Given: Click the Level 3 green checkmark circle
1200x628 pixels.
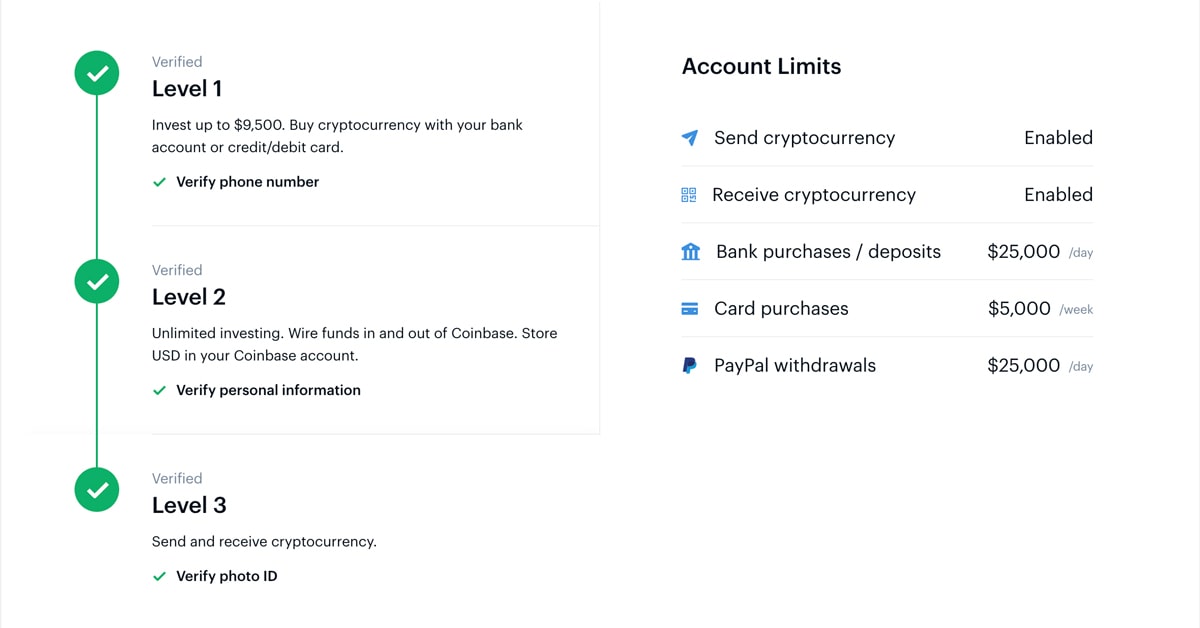Looking at the screenshot, I should point(96,490).
